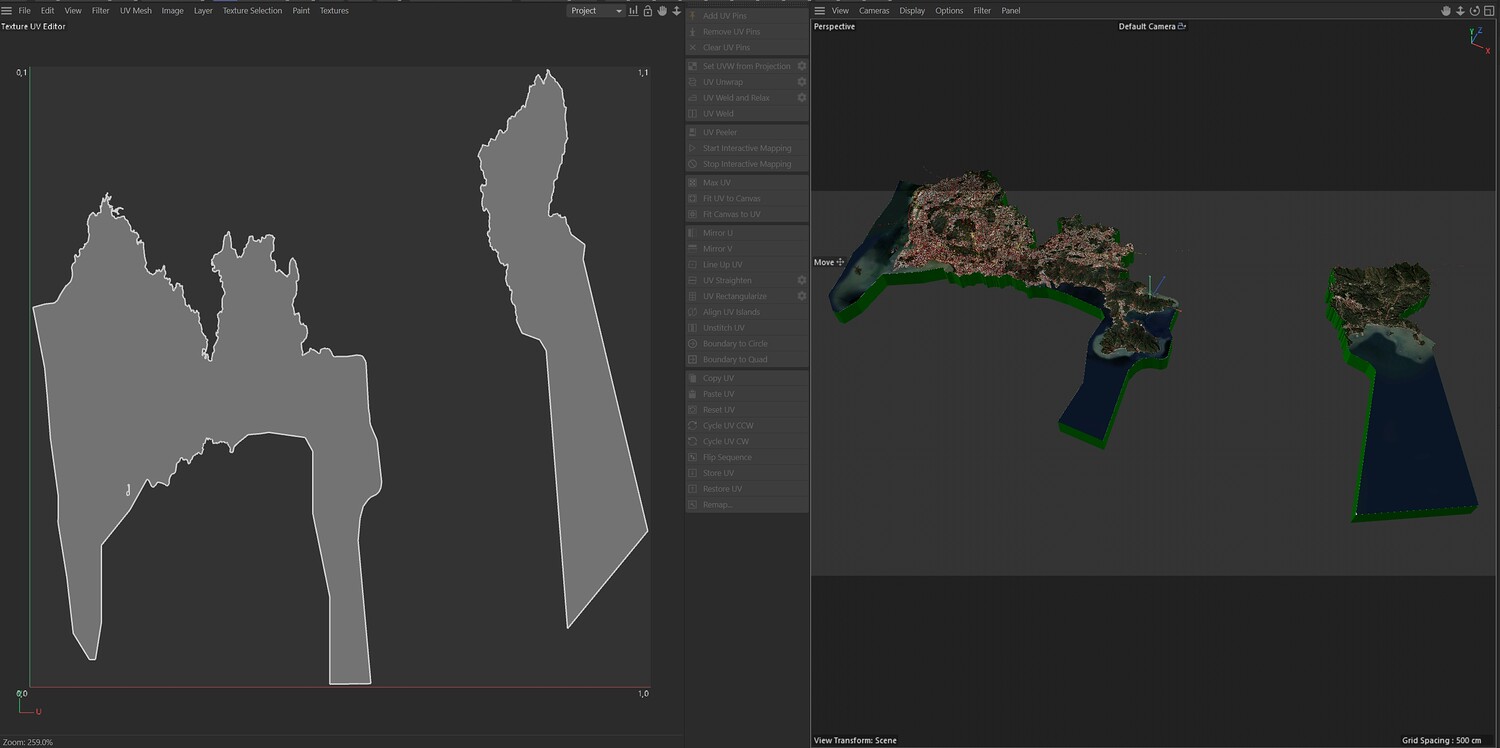Image resolution: width=1500 pixels, height=748 pixels.
Task: Click the Line Up UV command
Action: coord(747,265)
